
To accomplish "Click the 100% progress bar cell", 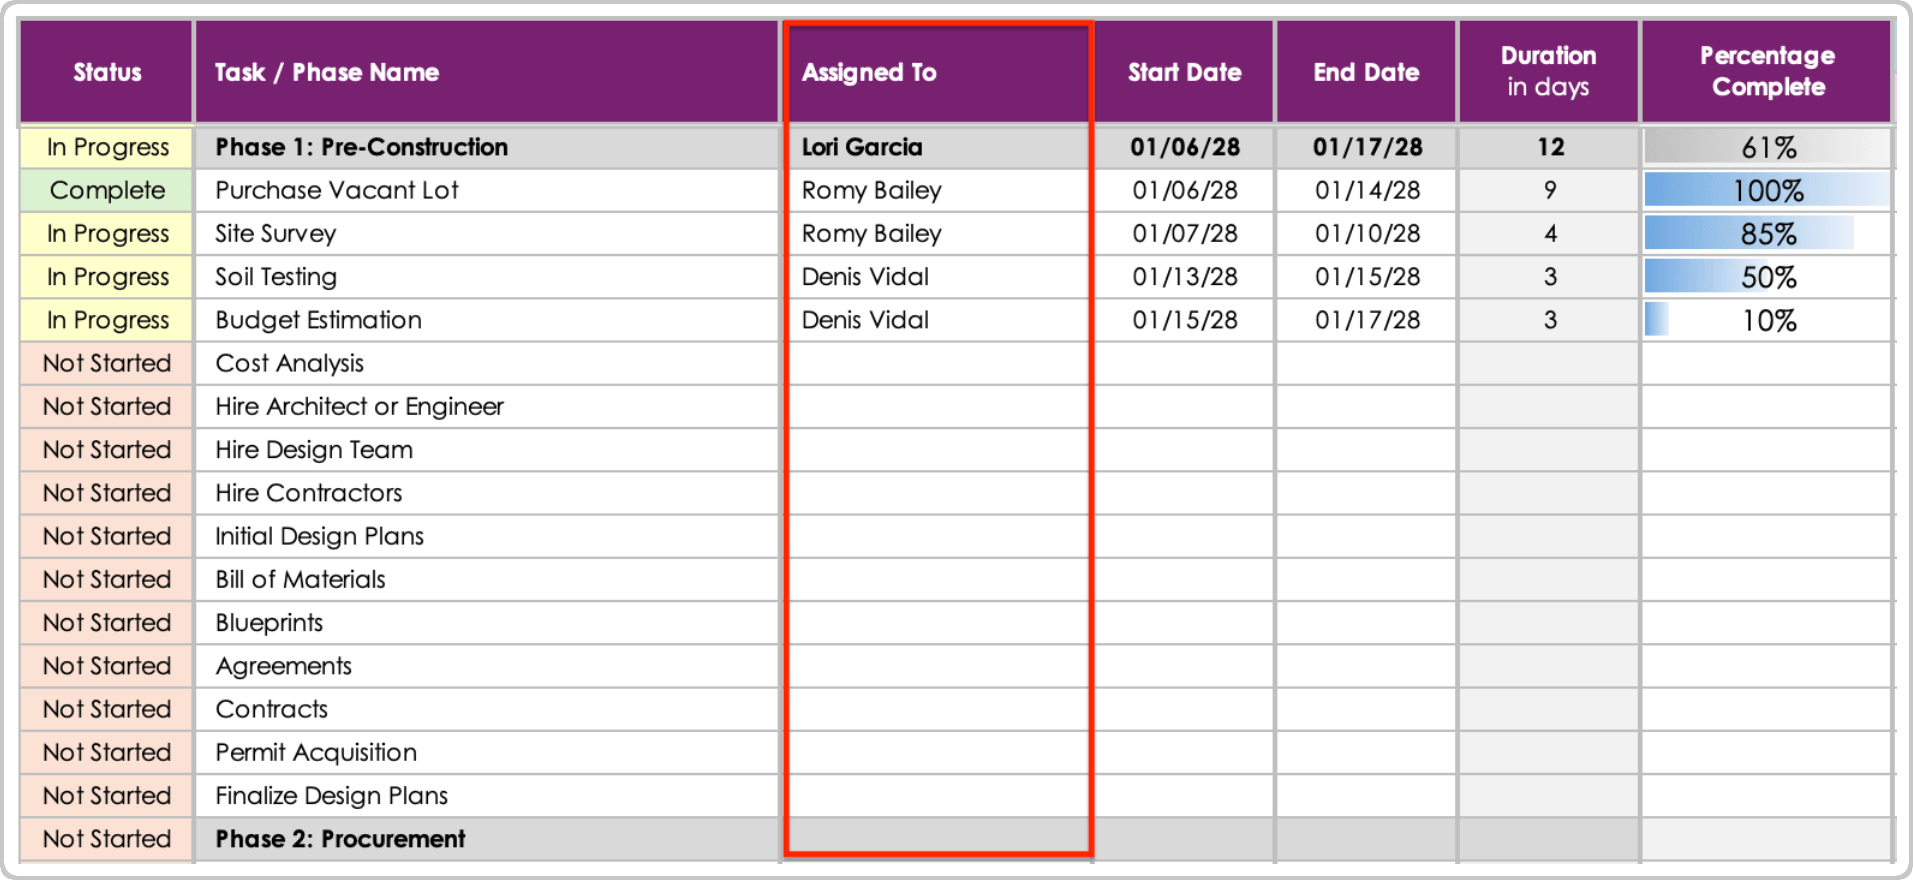I will click(1767, 190).
